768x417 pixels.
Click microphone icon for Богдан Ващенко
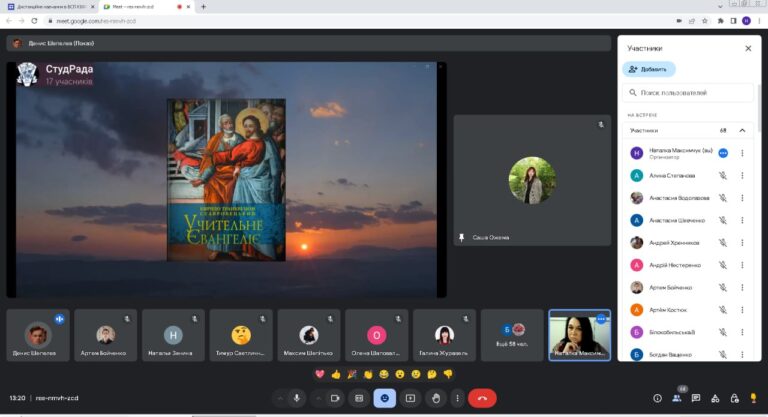click(x=723, y=354)
